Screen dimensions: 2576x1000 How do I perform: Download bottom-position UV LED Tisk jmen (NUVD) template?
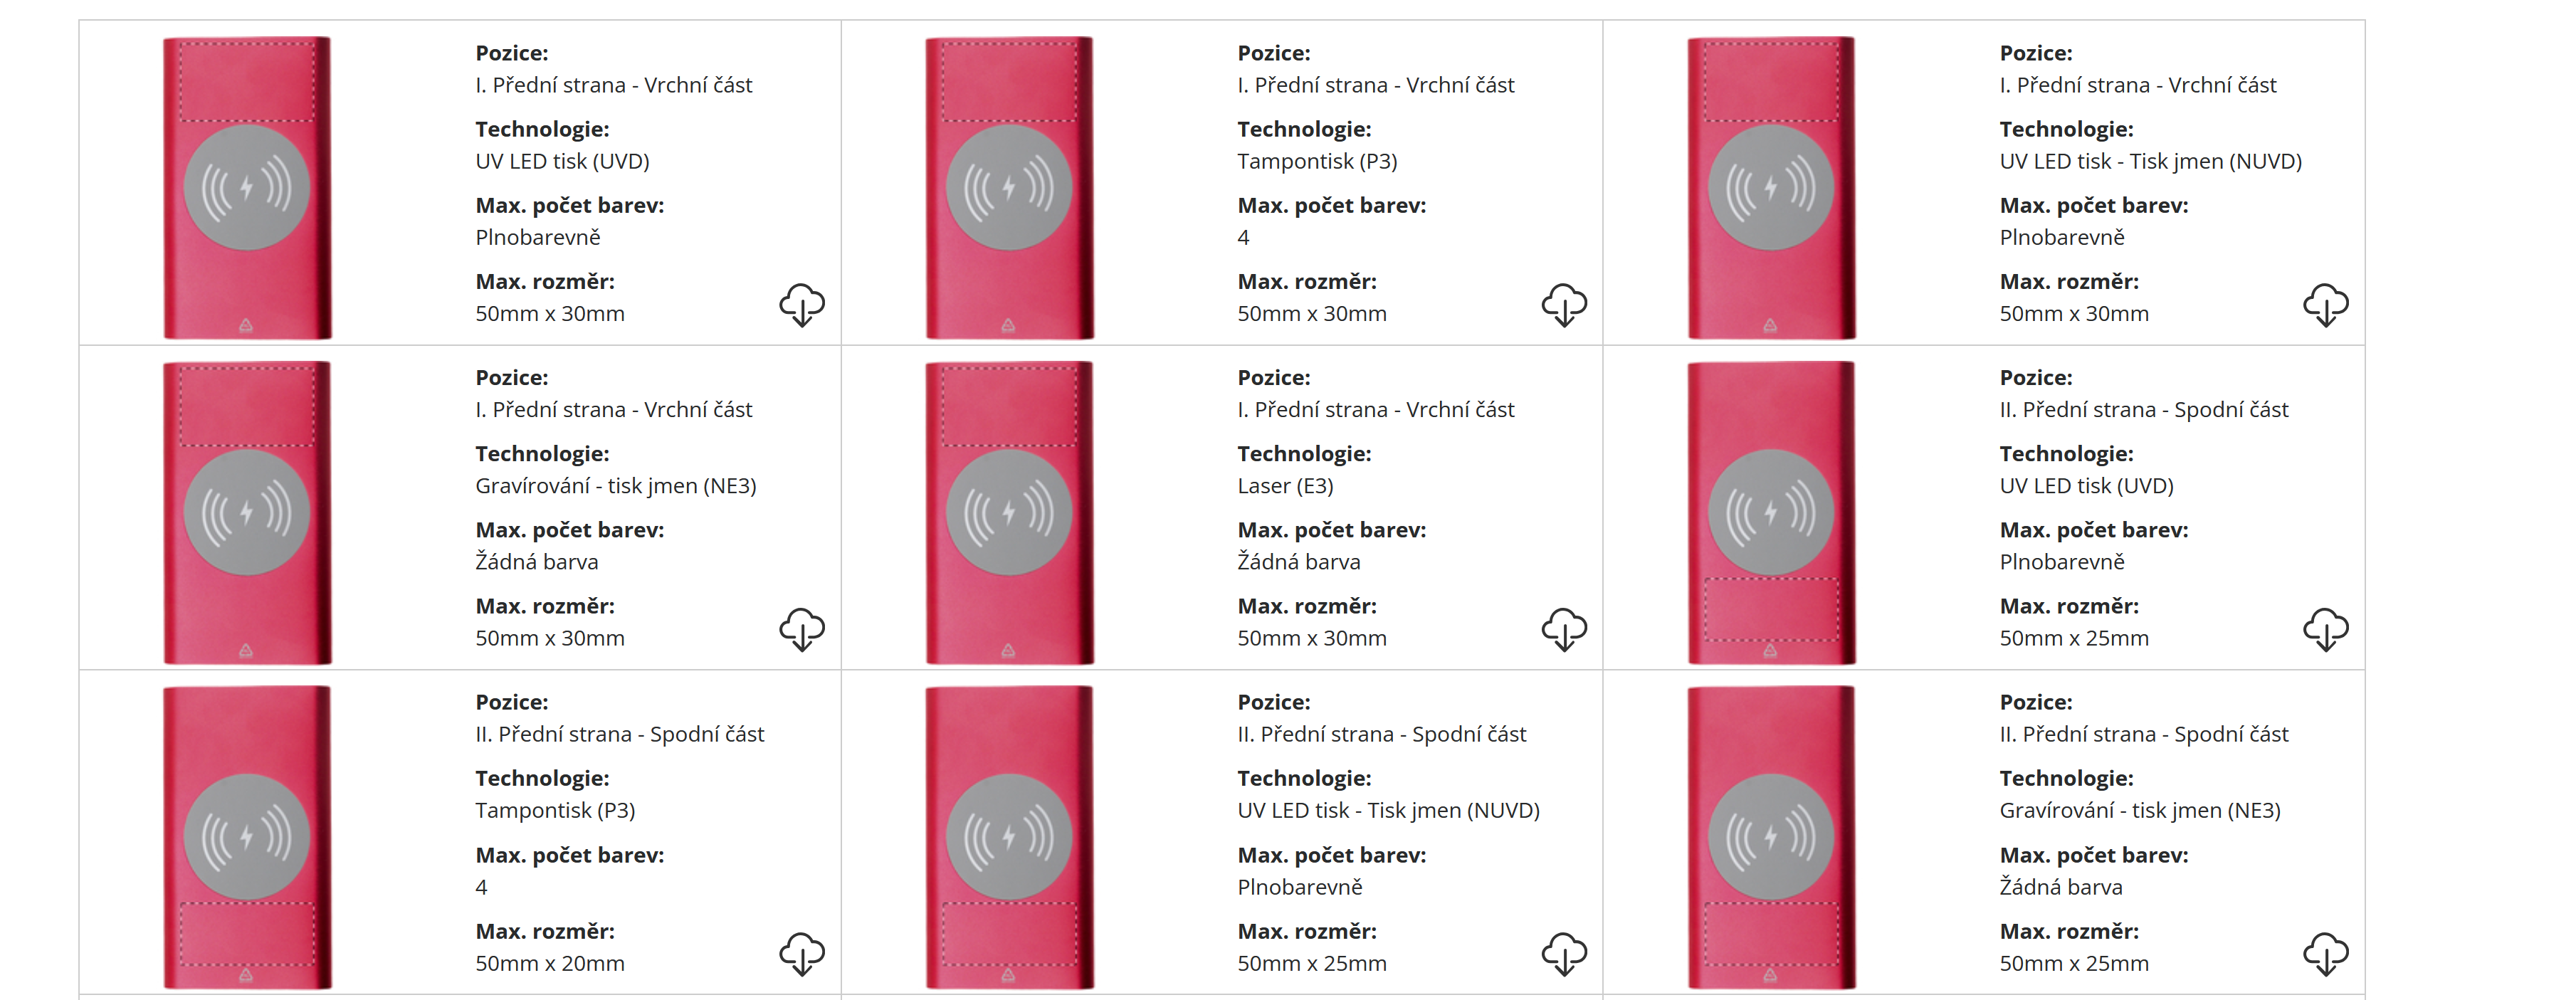1564,954
